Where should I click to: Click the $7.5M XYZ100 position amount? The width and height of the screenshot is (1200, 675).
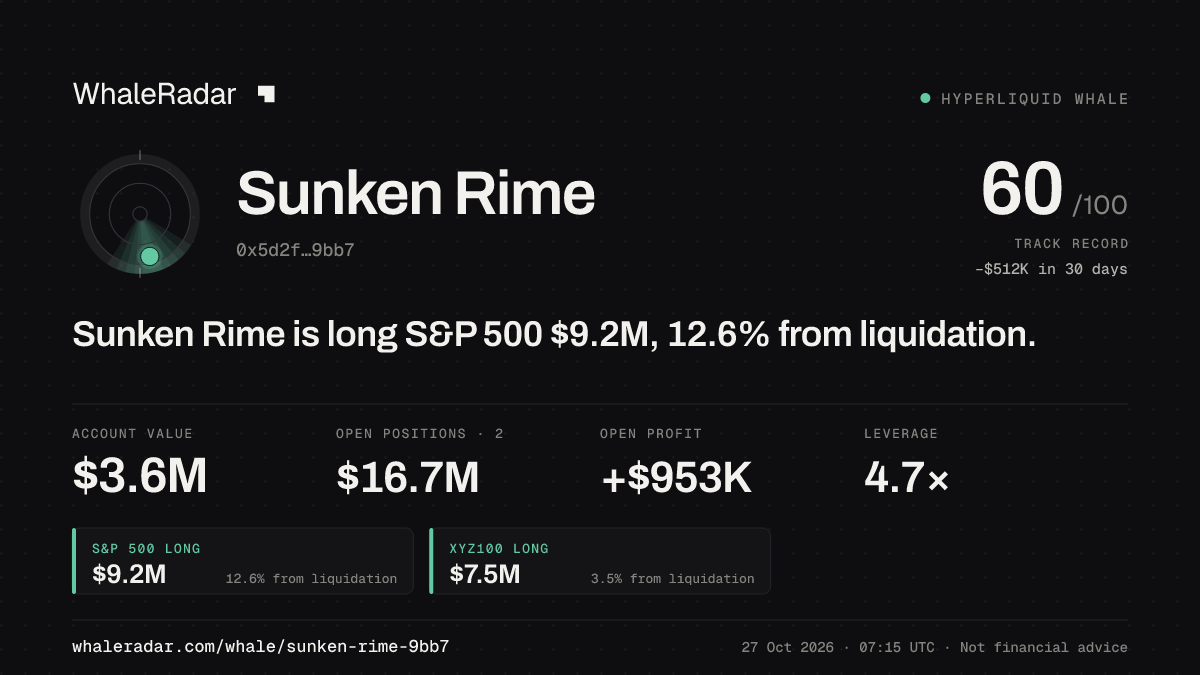pyautogui.click(x=485, y=575)
